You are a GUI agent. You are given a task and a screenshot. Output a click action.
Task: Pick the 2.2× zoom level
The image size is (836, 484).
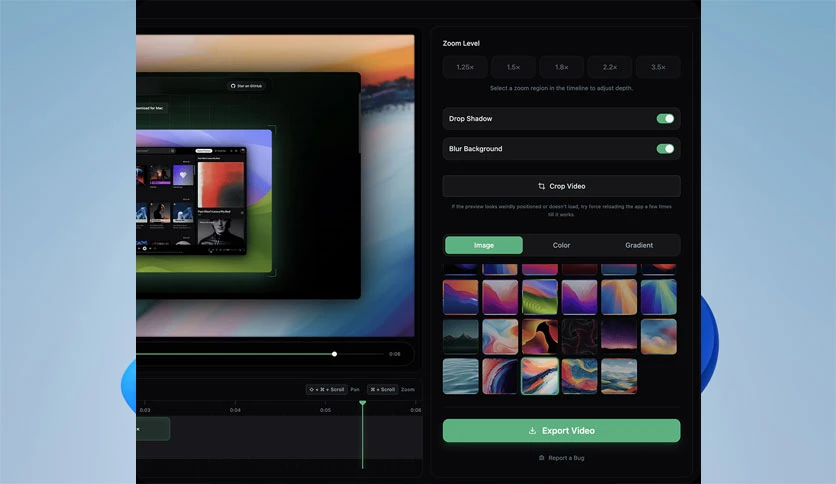pos(609,67)
